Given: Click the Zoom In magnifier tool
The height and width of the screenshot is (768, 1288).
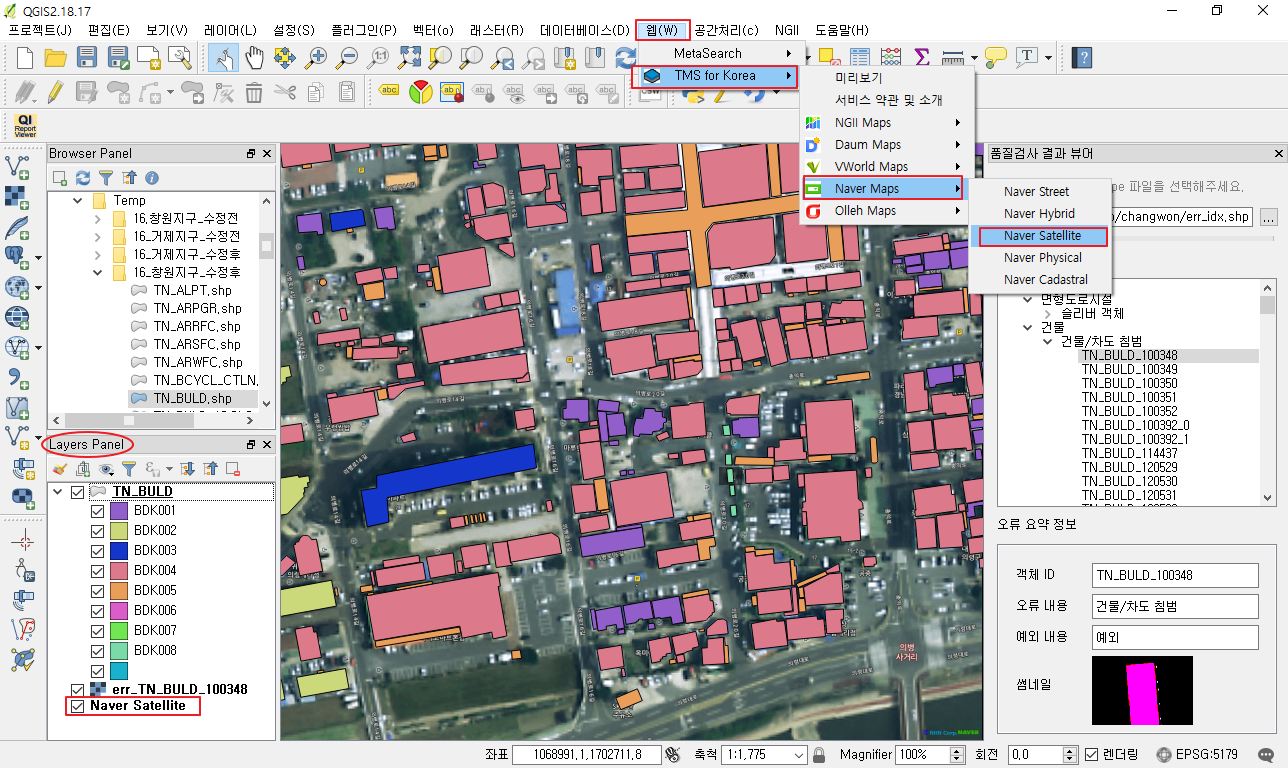Looking at the screenshot, I should (316, 57).
